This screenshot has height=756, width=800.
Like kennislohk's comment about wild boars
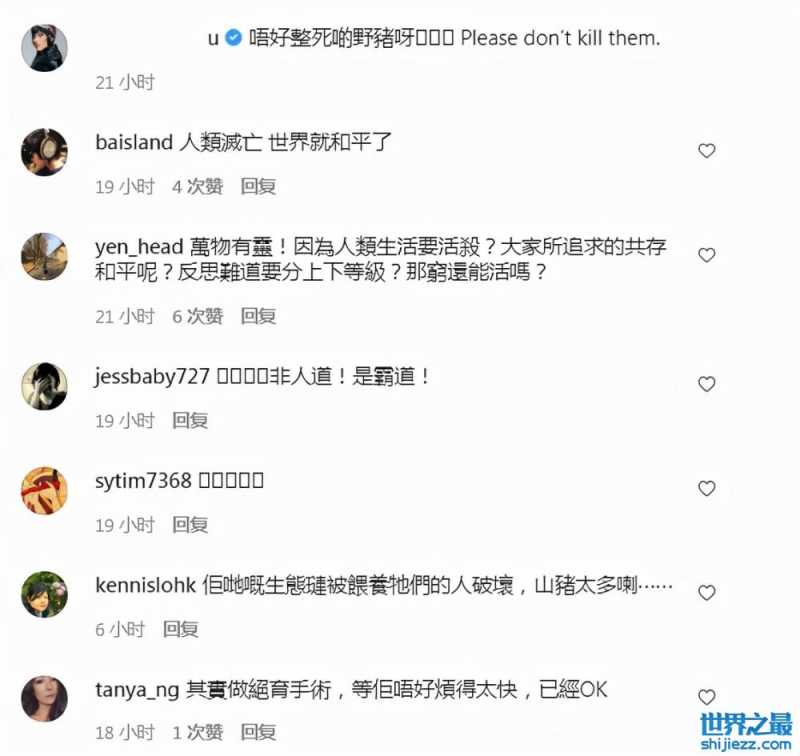(707, 593)
